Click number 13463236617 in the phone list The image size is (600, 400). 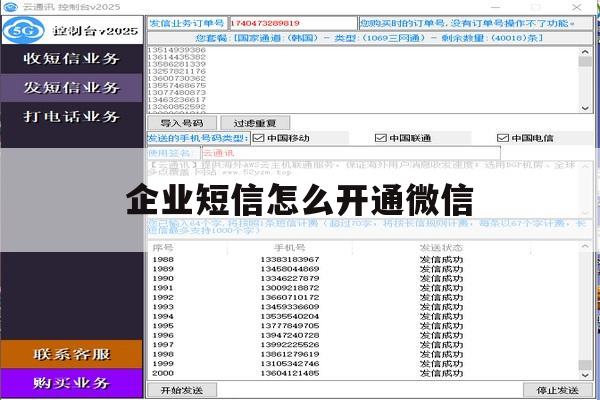177,100
